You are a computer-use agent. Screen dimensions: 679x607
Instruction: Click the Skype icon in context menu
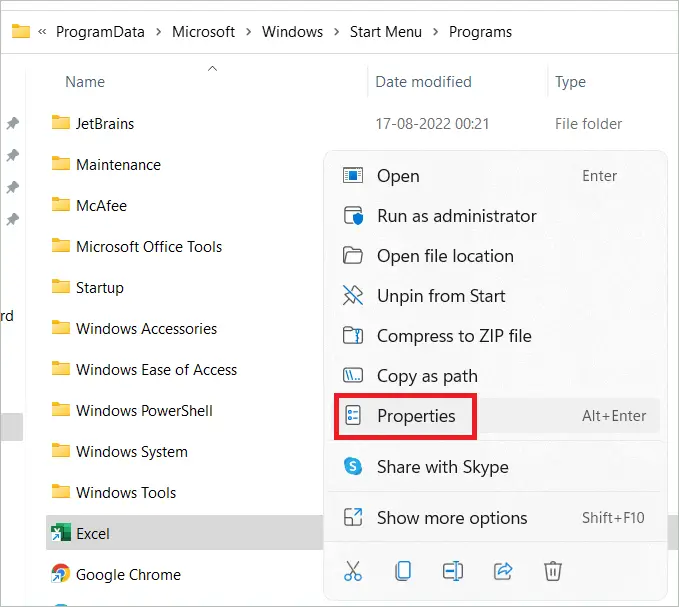click(353, 466)
